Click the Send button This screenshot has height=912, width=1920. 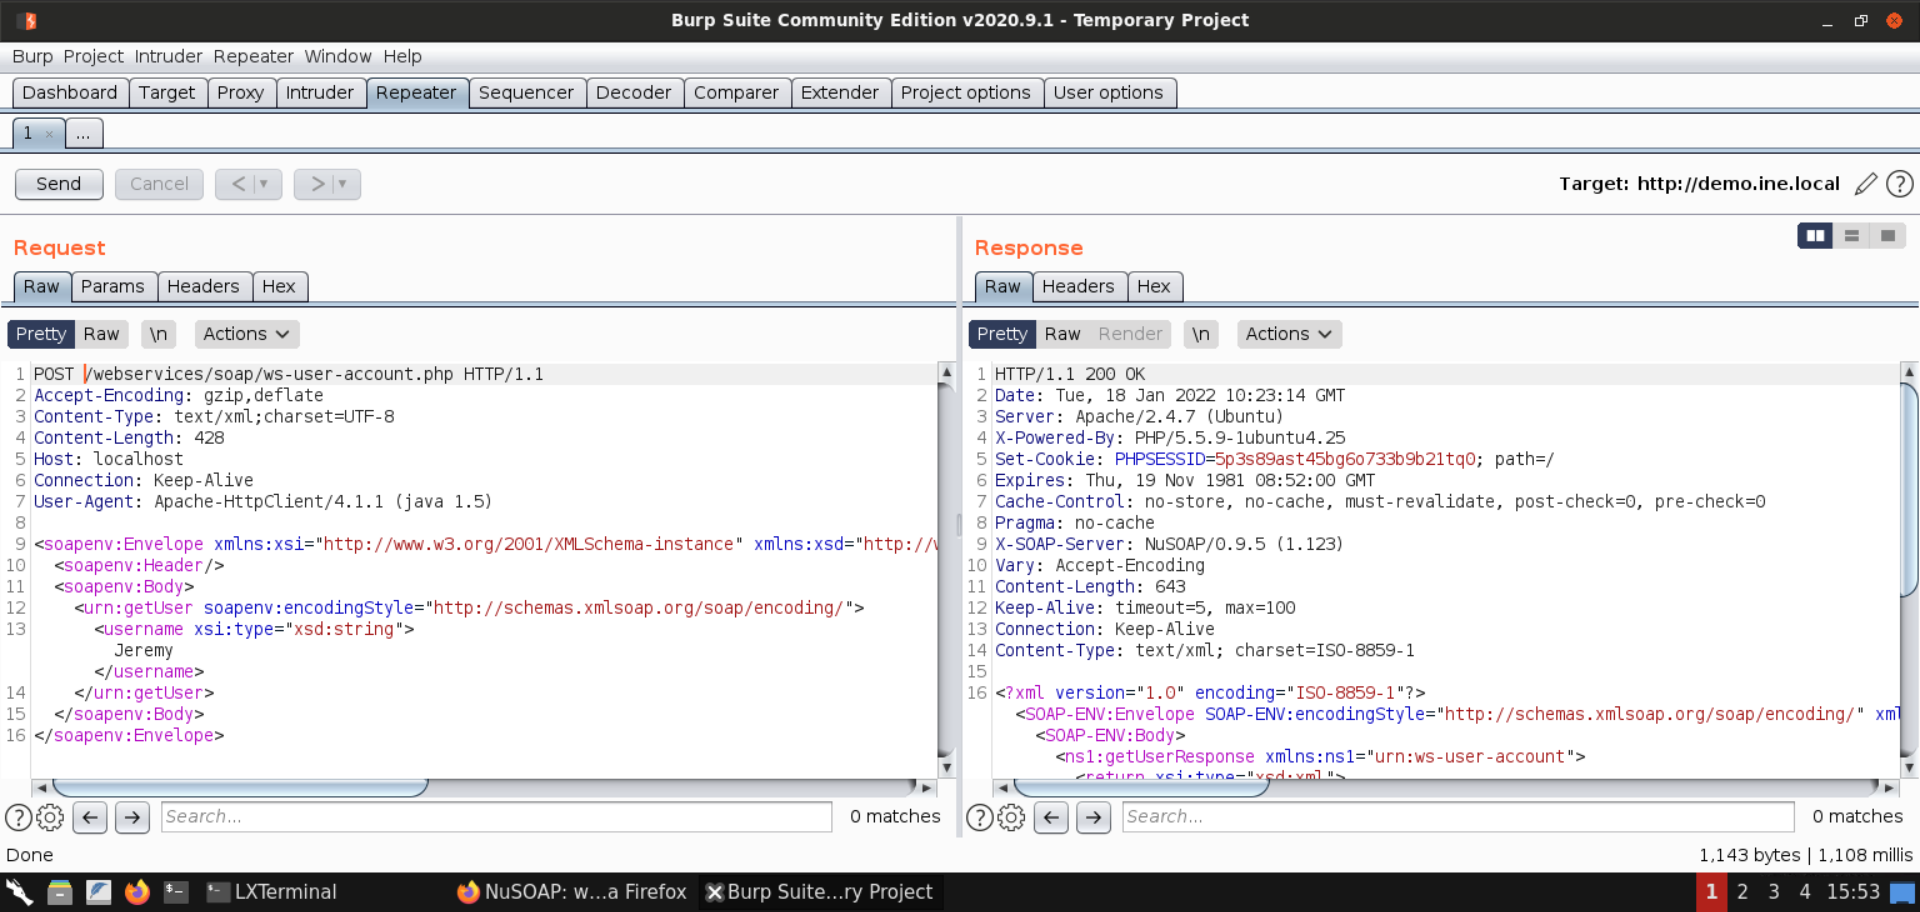59,184
